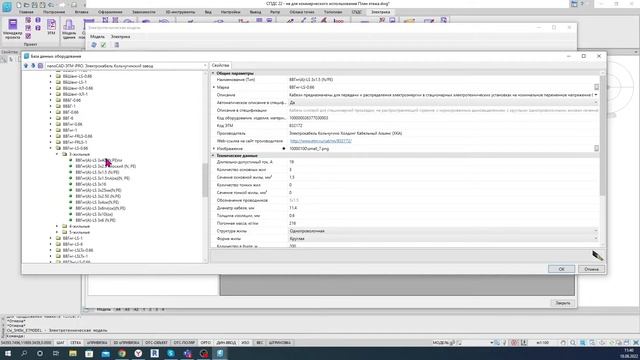This screenshot has width=640, height=360.
Task: Toggle оПРИВЯЗКА mode in status bar
Action: click(97, 342)
